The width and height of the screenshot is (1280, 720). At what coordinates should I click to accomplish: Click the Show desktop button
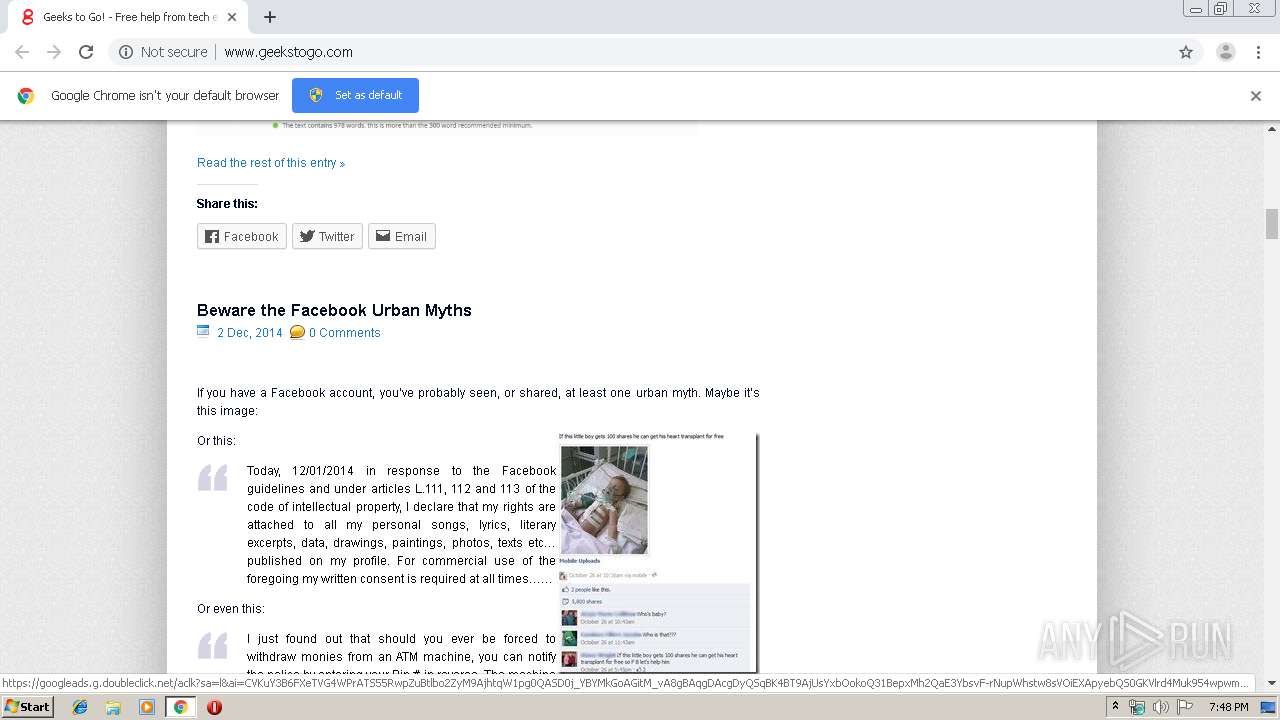pyautogui.click(x=1270, y=707)
